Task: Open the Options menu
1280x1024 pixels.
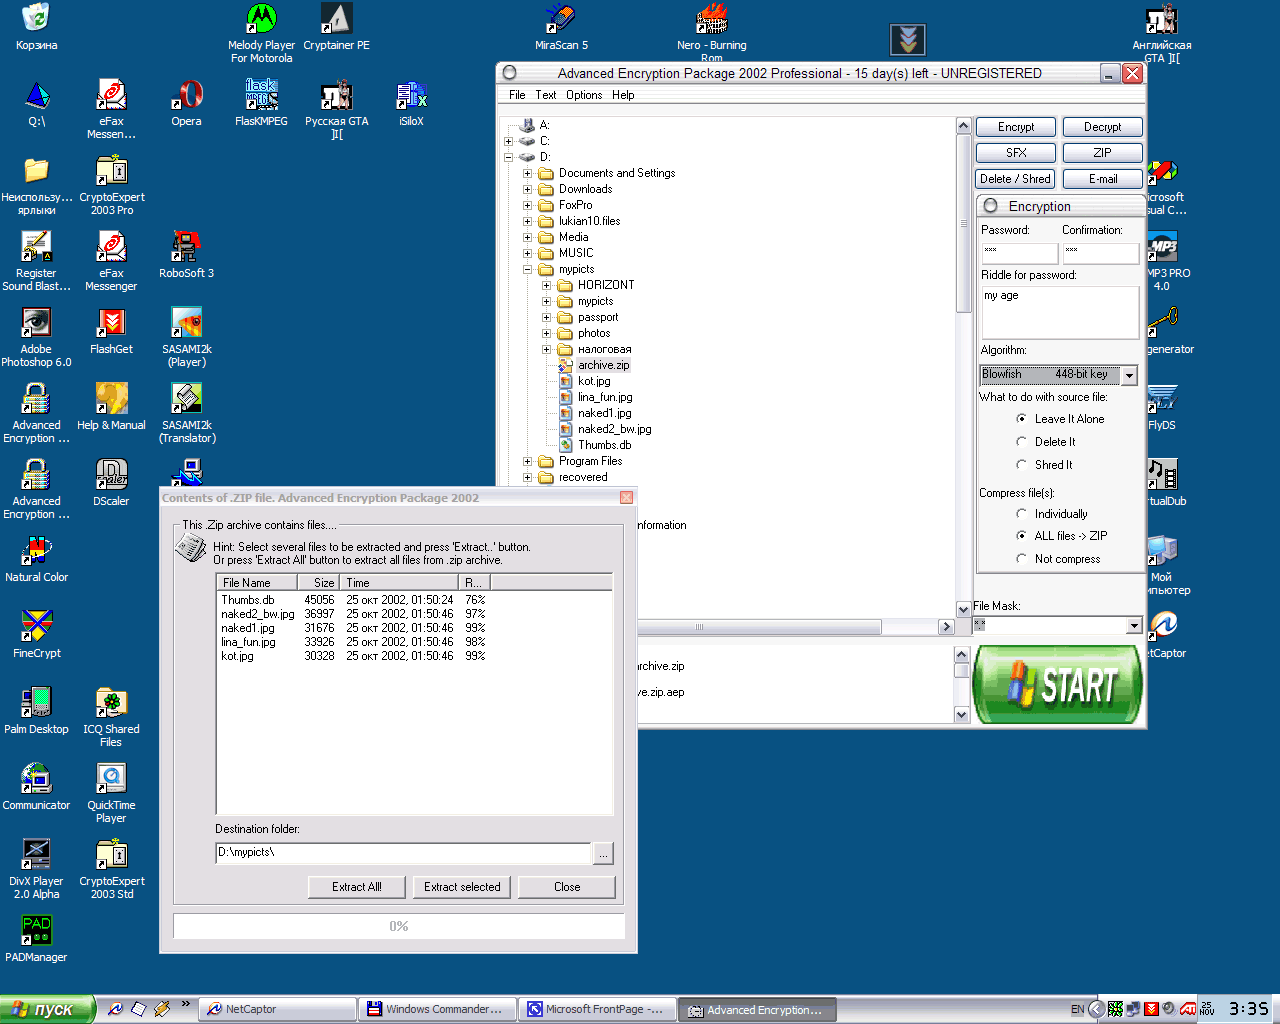Action: click(584, 95)
